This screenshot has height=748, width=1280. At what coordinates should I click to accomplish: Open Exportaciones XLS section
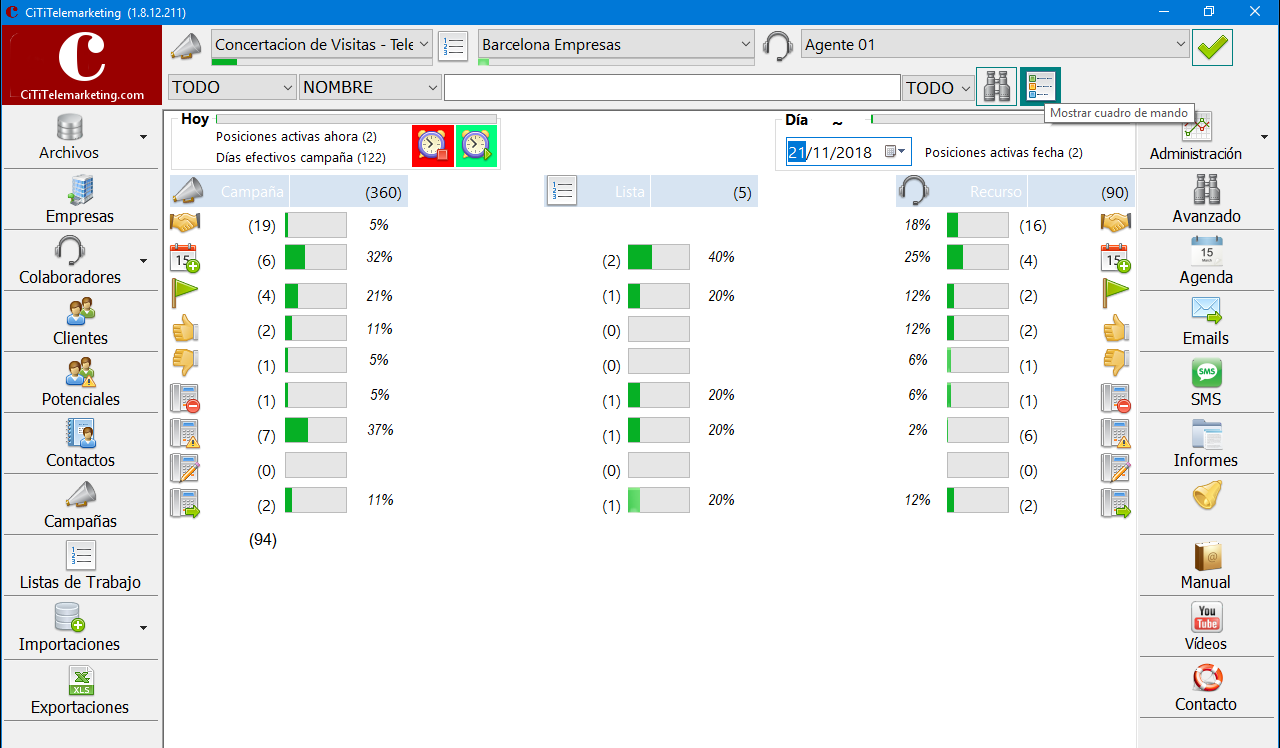80,690
